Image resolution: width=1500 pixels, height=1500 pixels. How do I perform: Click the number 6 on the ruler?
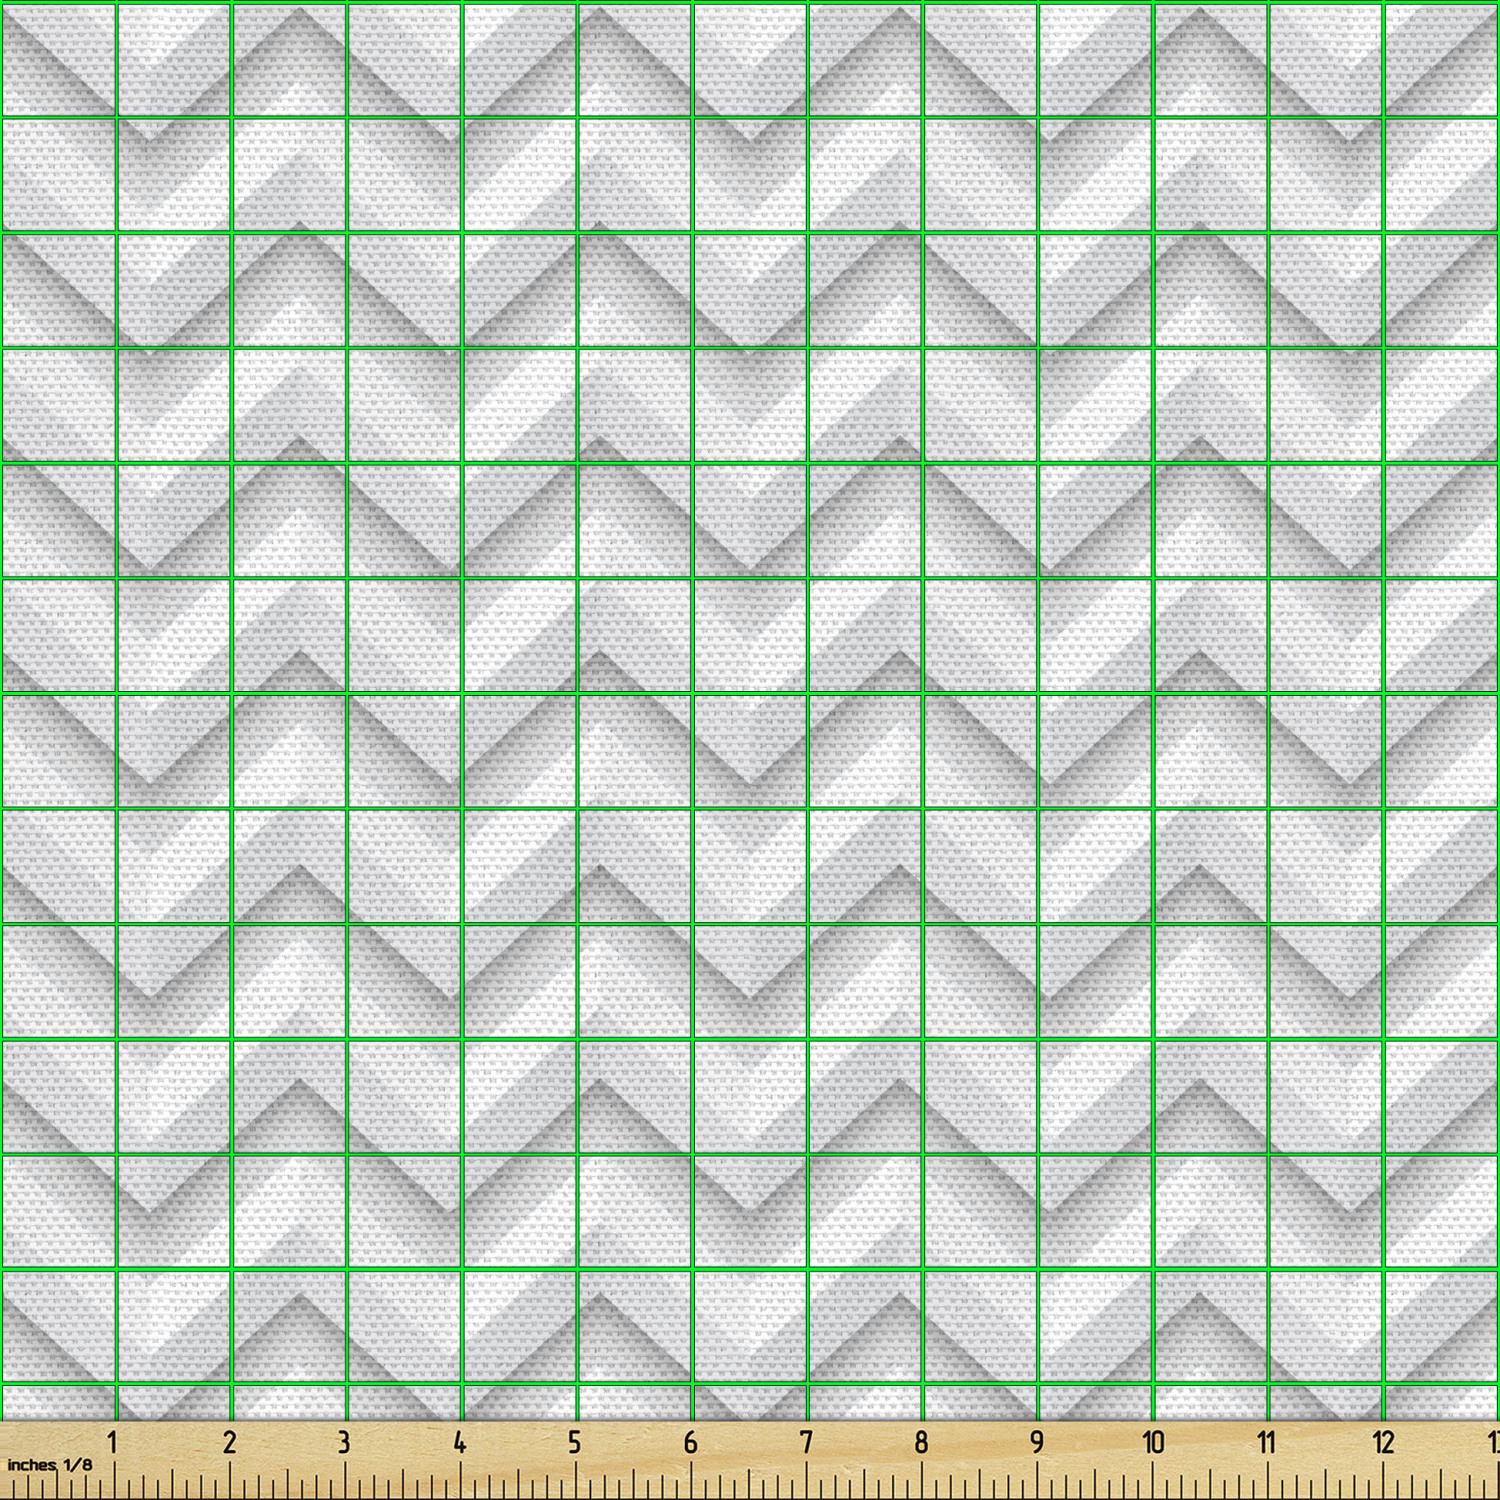click(690, 1442)
